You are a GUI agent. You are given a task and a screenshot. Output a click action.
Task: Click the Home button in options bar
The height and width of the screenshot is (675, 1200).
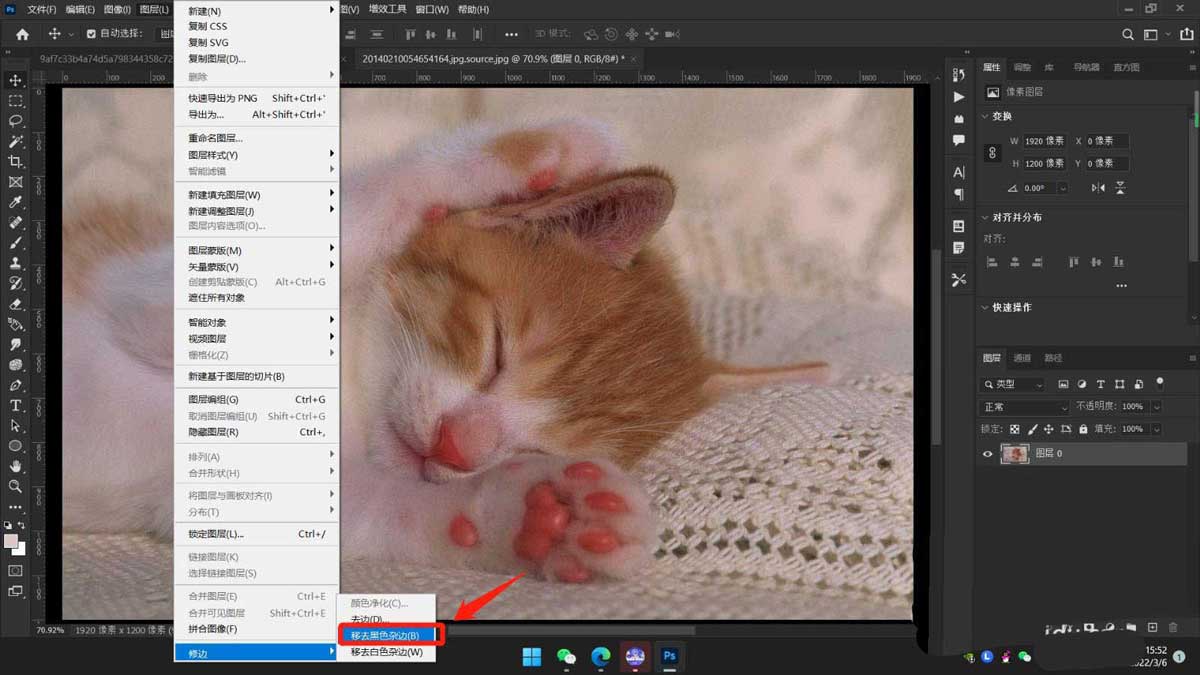tap(22, 34)
